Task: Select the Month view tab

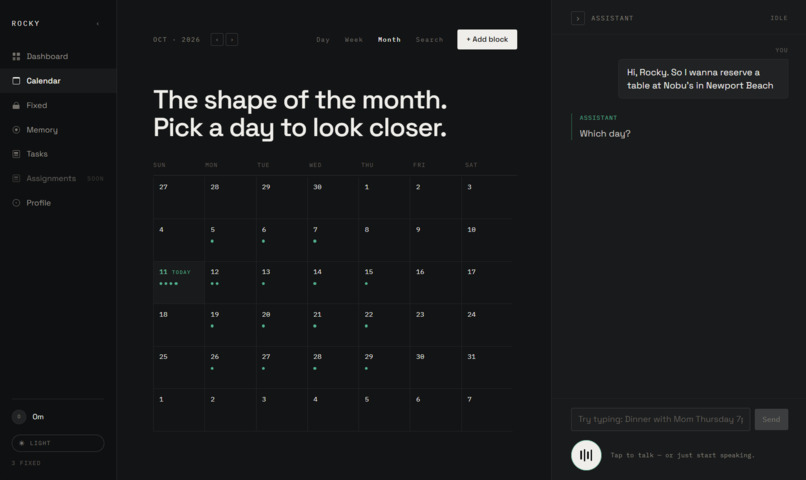Action: tap(389, 40)
